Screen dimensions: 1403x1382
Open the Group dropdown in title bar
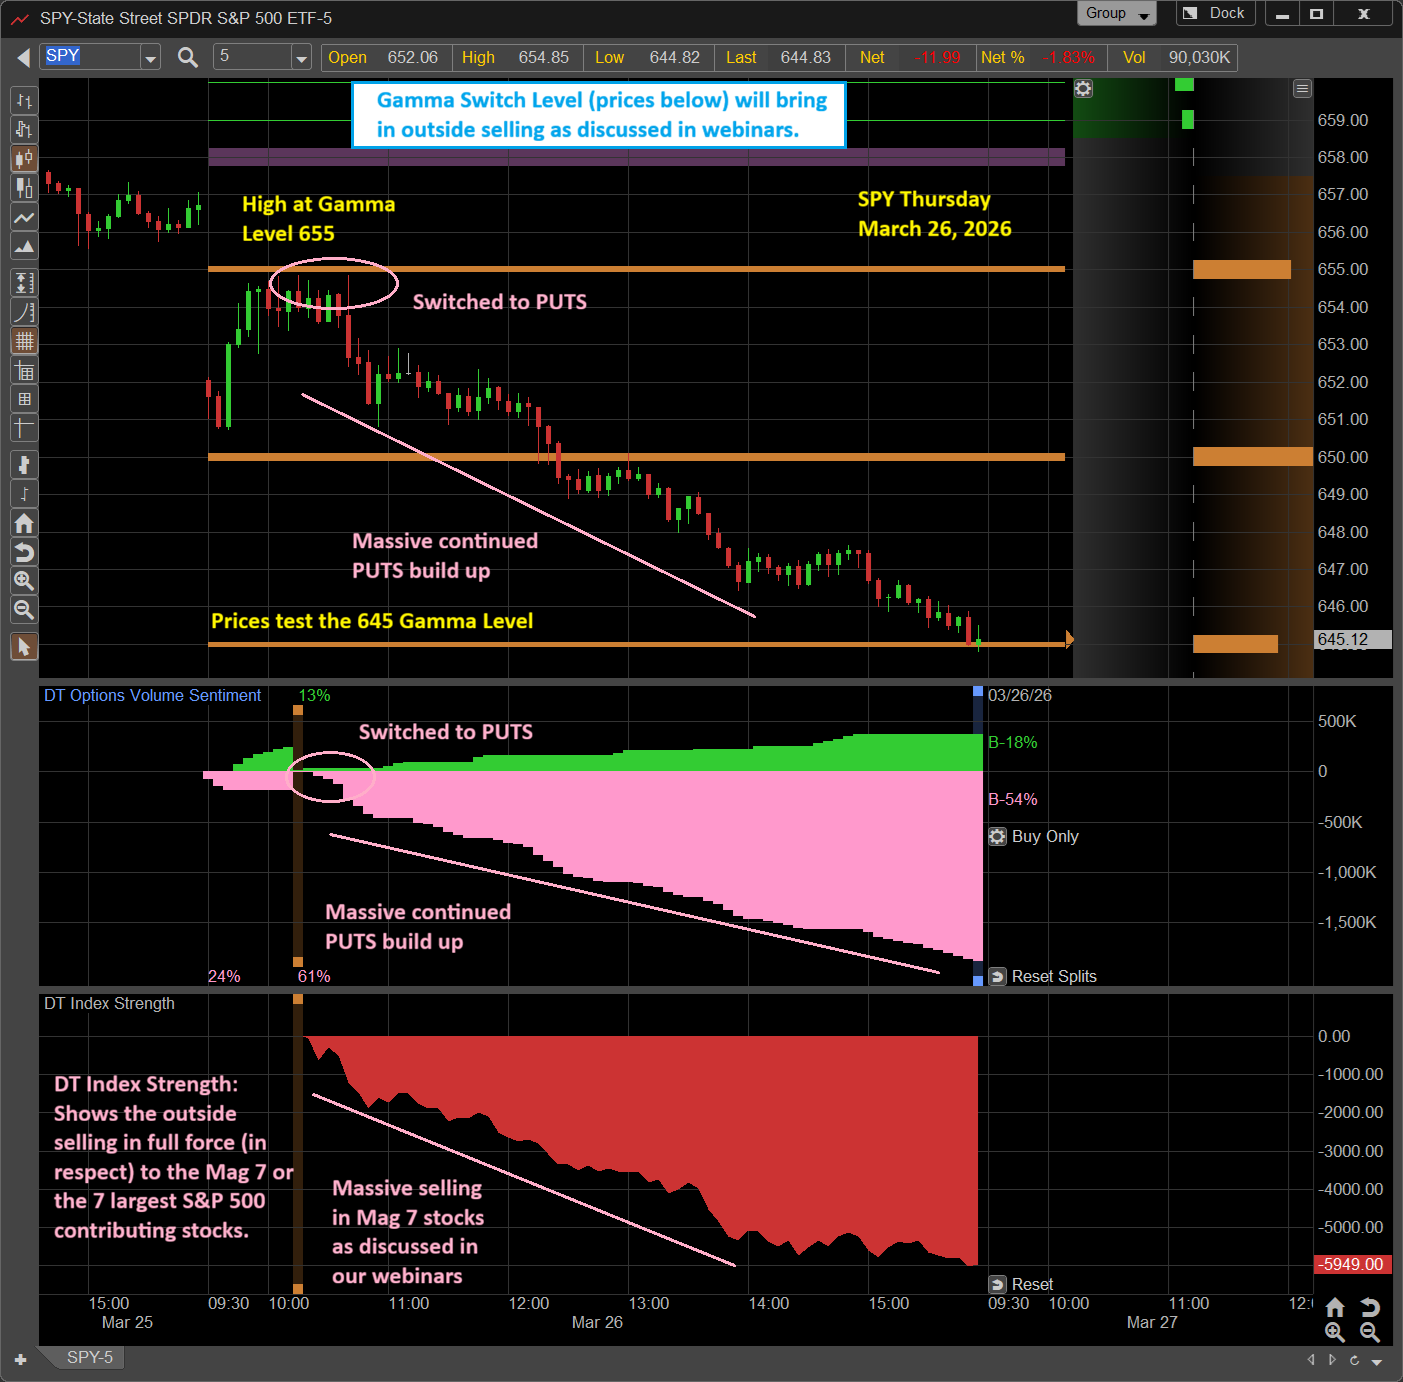(x=1116, y=14)
